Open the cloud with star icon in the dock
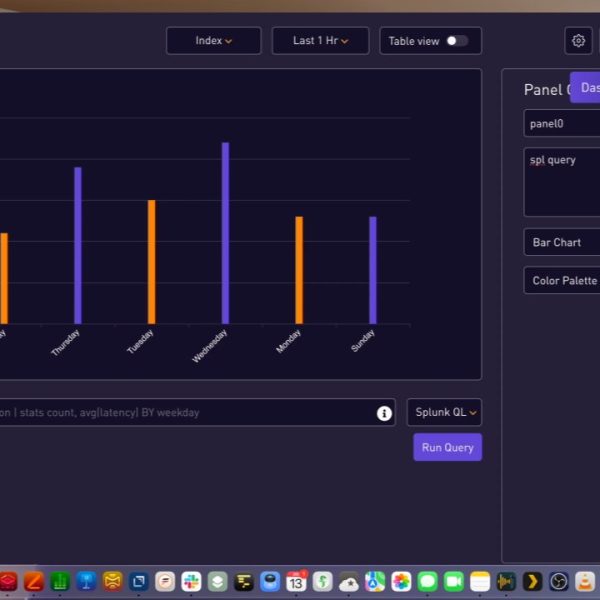 pos(349,582)
